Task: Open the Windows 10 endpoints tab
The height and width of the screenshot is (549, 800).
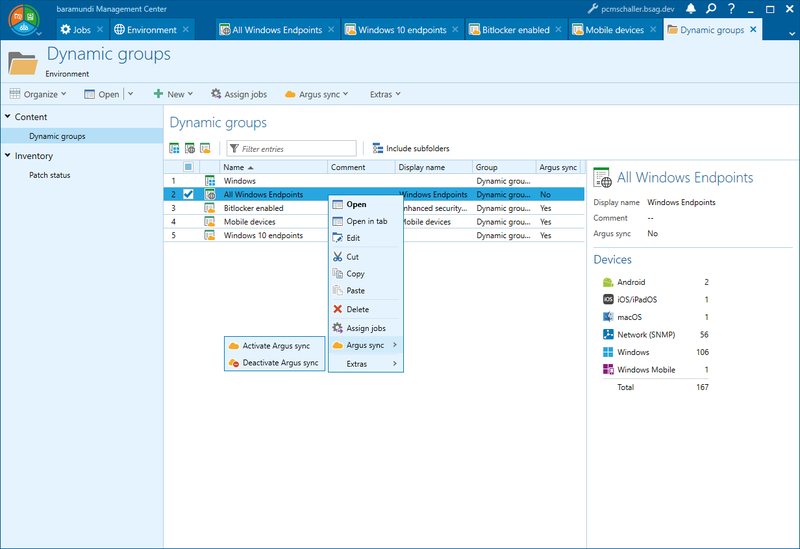Action: (x=402, y=30)
